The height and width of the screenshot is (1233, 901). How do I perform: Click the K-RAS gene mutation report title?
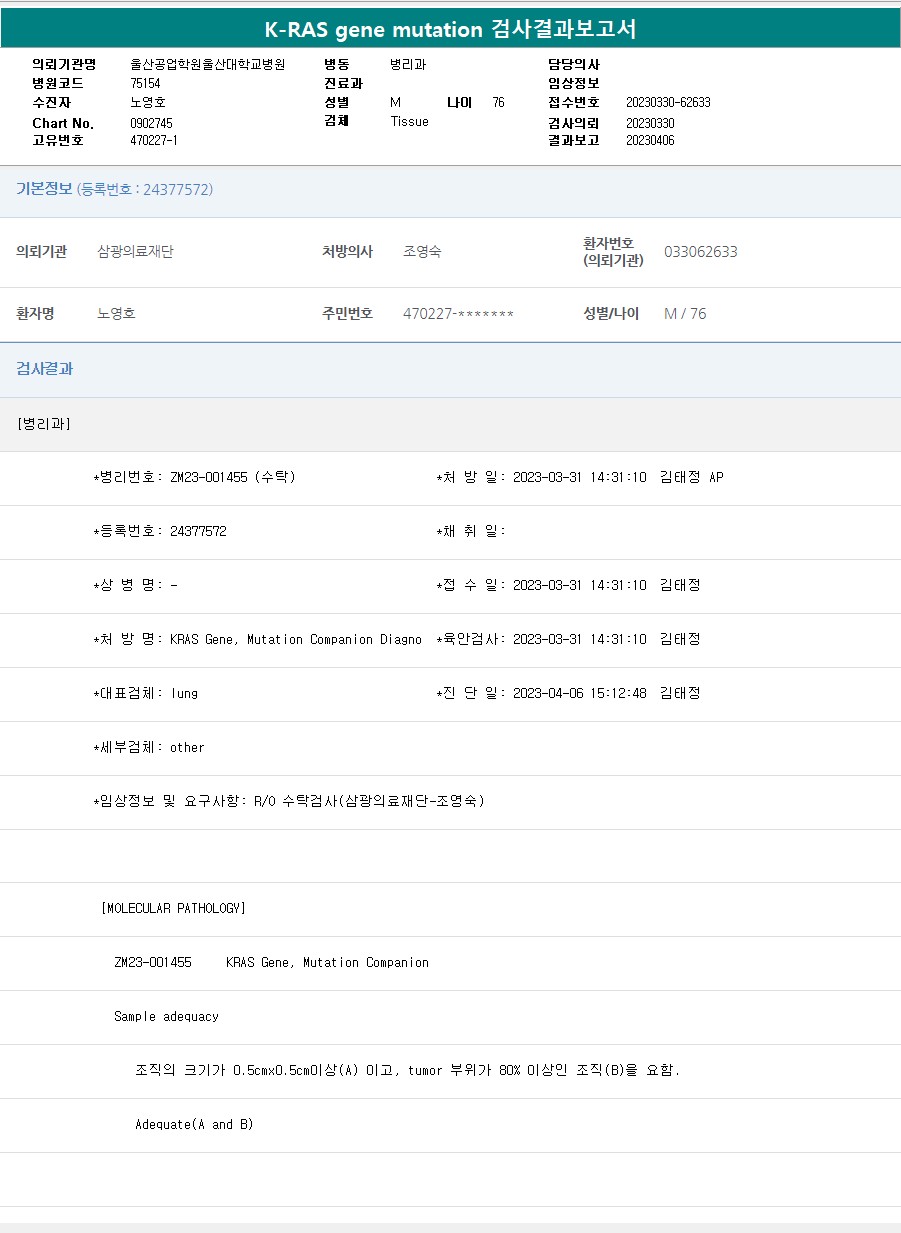point(450,29)
